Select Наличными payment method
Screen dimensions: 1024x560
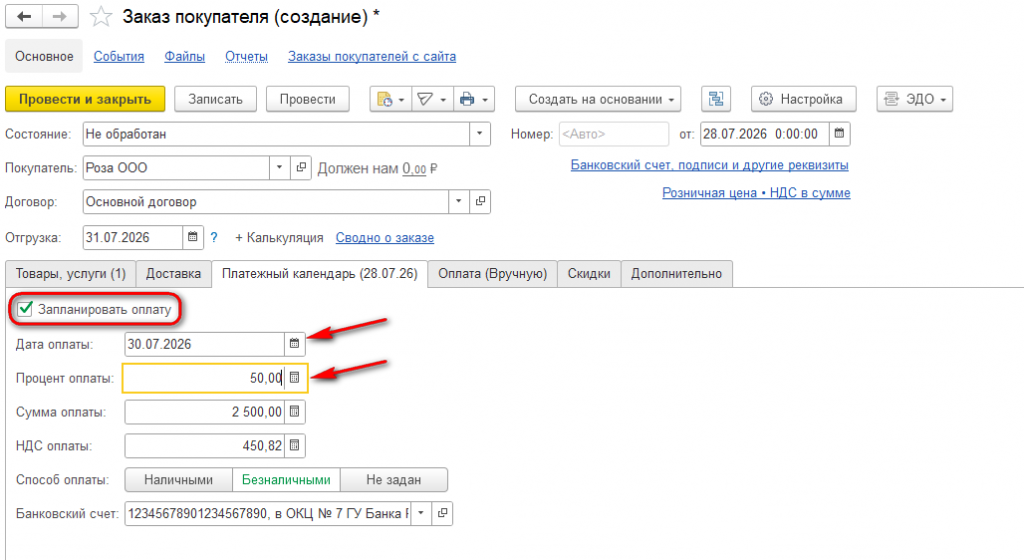[178, 480]
